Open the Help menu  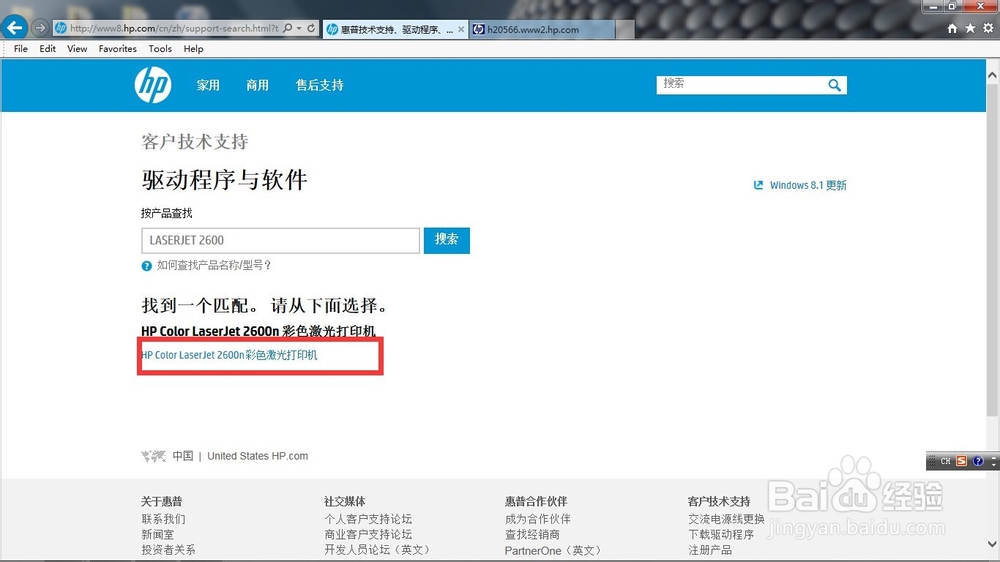pyautogui.click(x=193, y=48)
